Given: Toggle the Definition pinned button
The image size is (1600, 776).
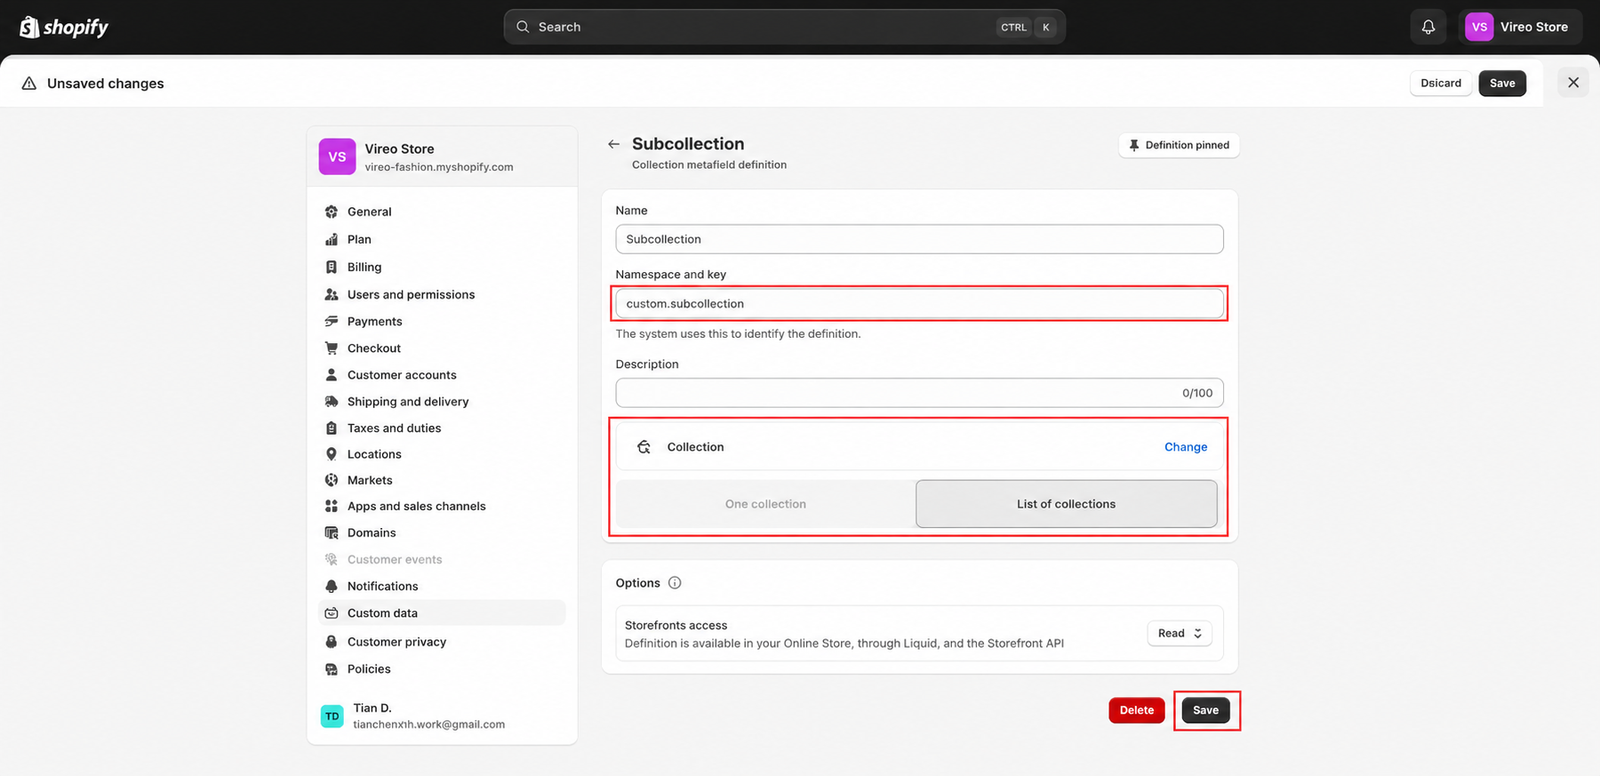Looking at the screenshot, I should tap(1179, 145).
